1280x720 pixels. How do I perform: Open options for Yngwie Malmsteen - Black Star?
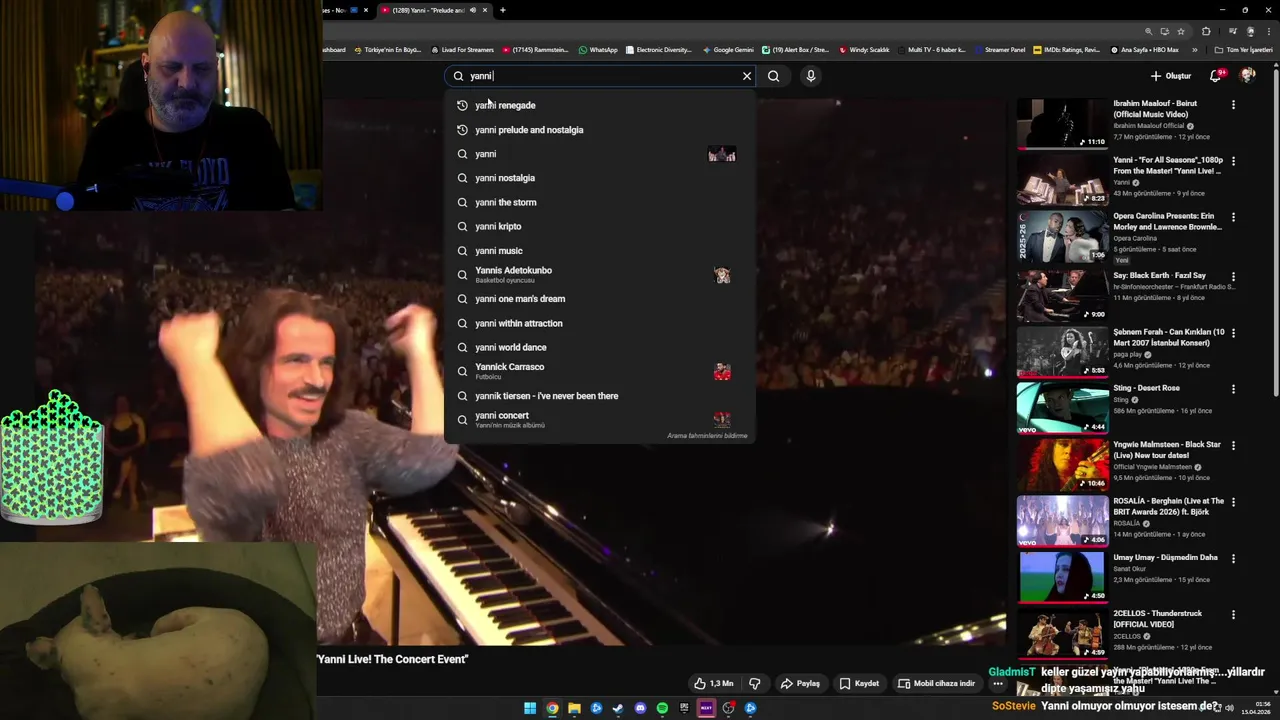click(1233, 445)
